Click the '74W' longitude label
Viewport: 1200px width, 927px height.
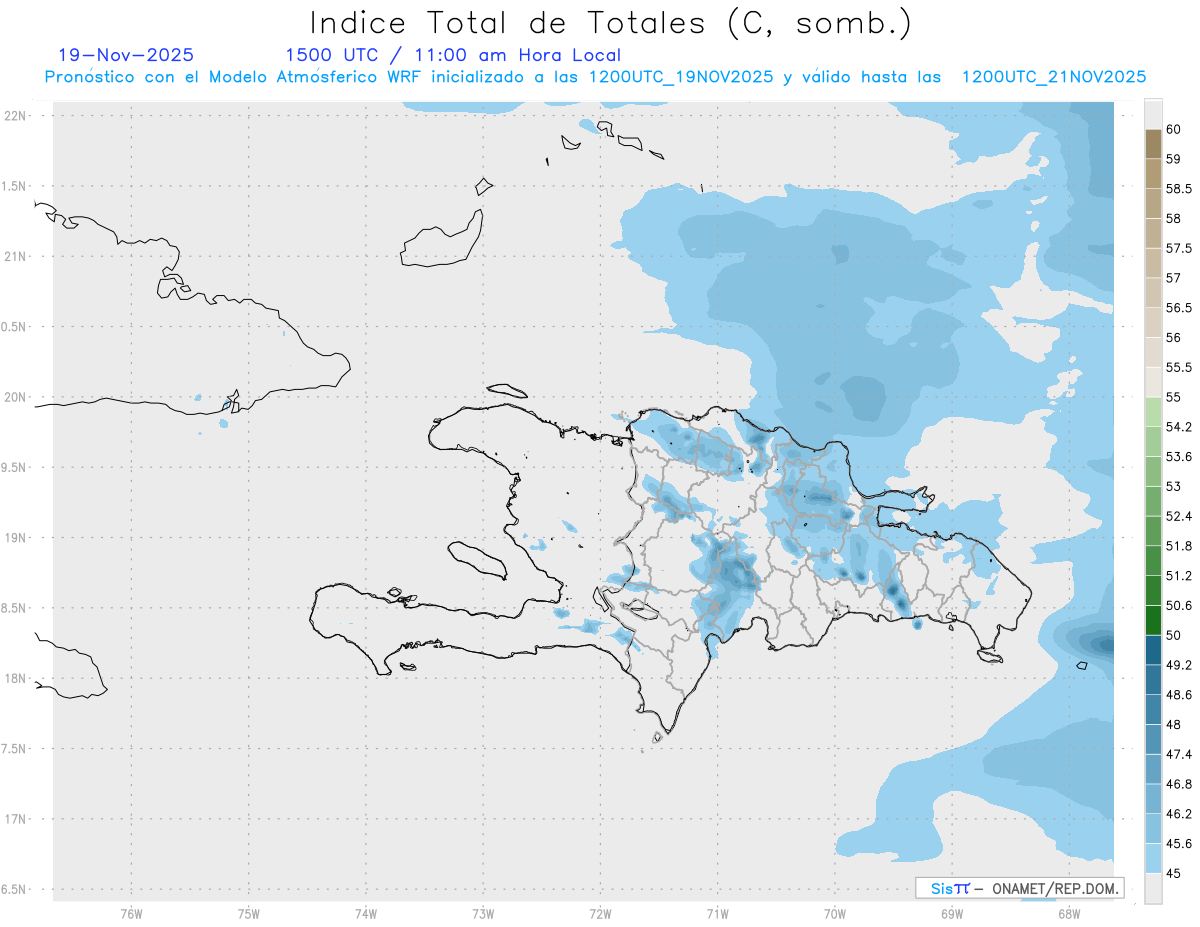click(366, 913)
